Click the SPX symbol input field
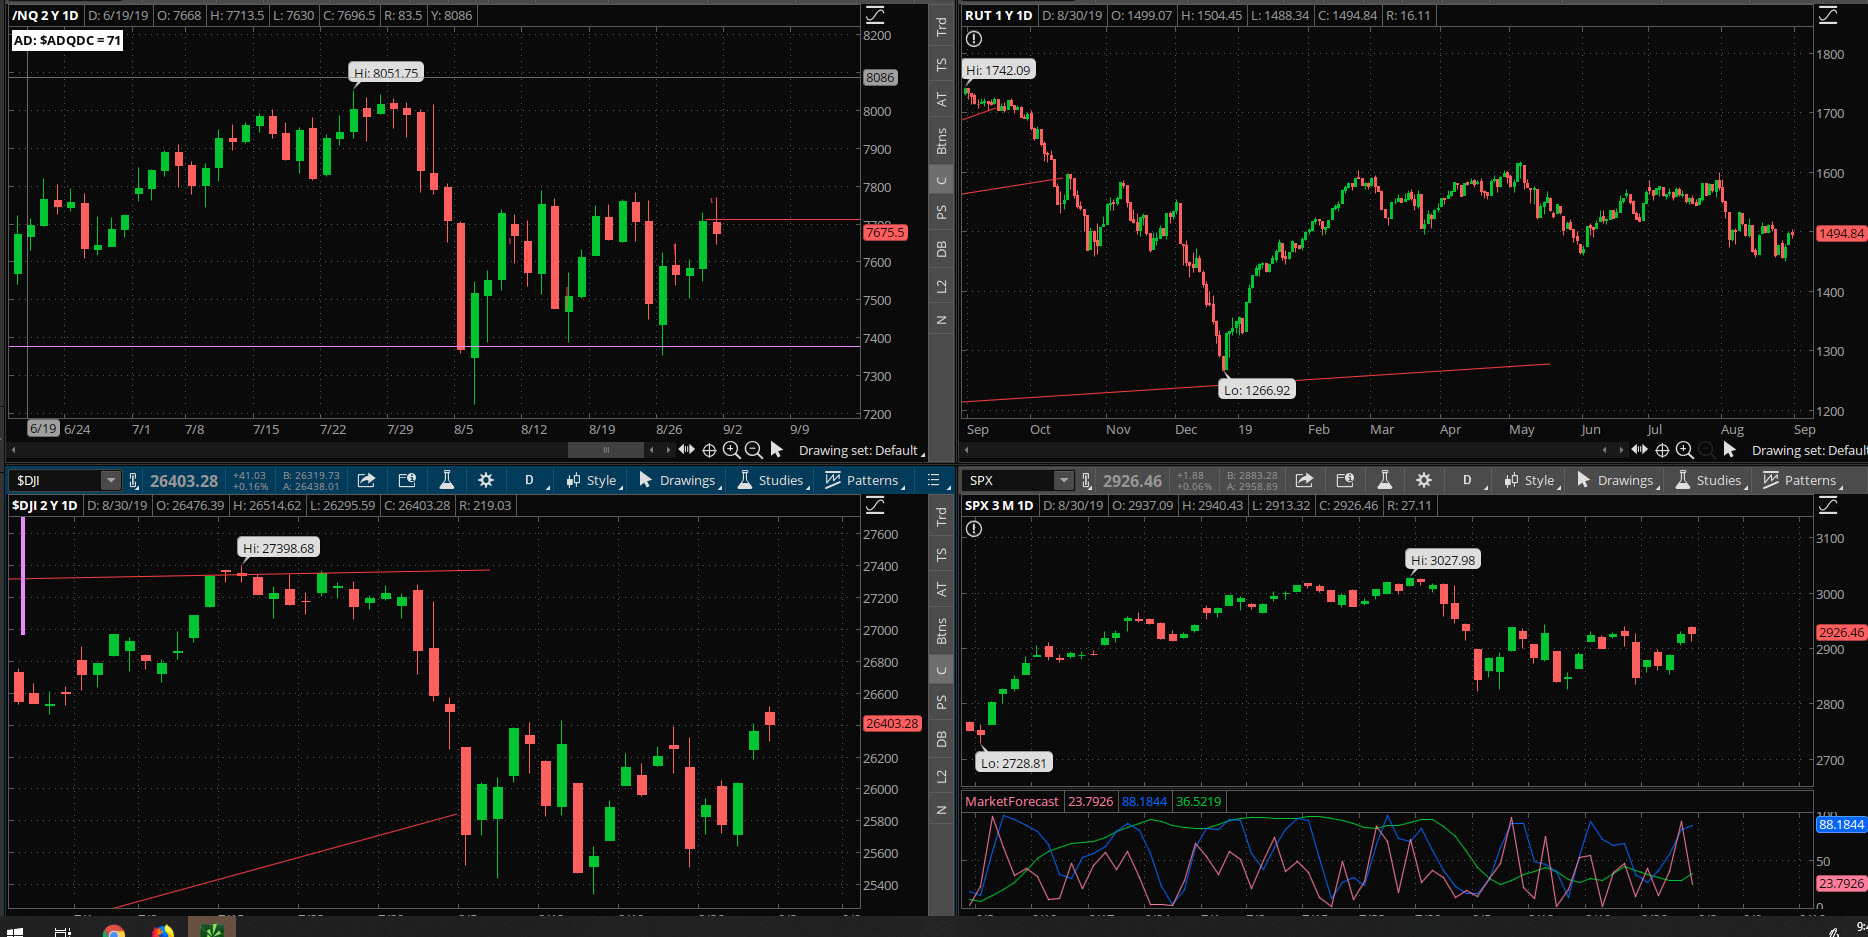The height and width of the screenshot is (937, 1868). [1010, 481]
